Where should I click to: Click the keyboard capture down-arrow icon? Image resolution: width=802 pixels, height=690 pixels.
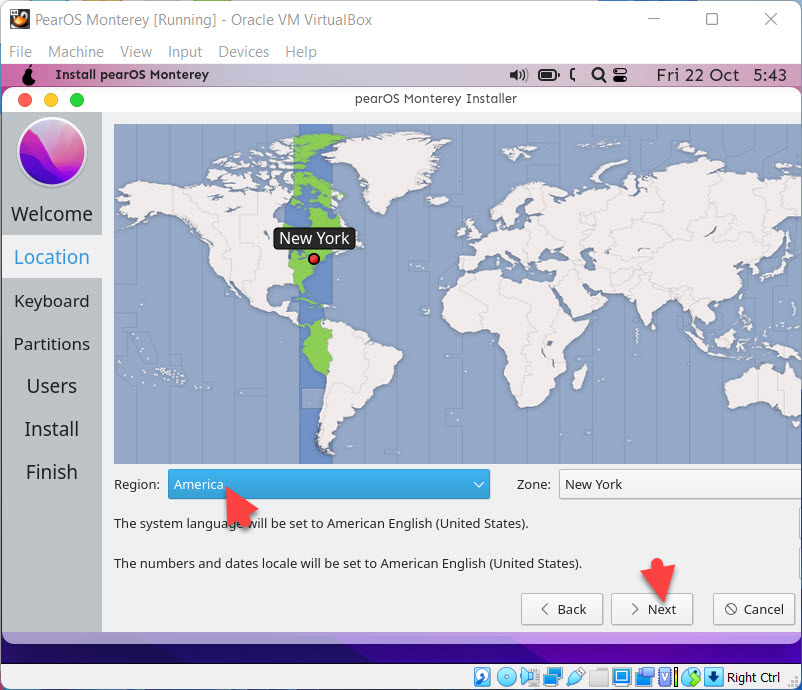(714, 677)
